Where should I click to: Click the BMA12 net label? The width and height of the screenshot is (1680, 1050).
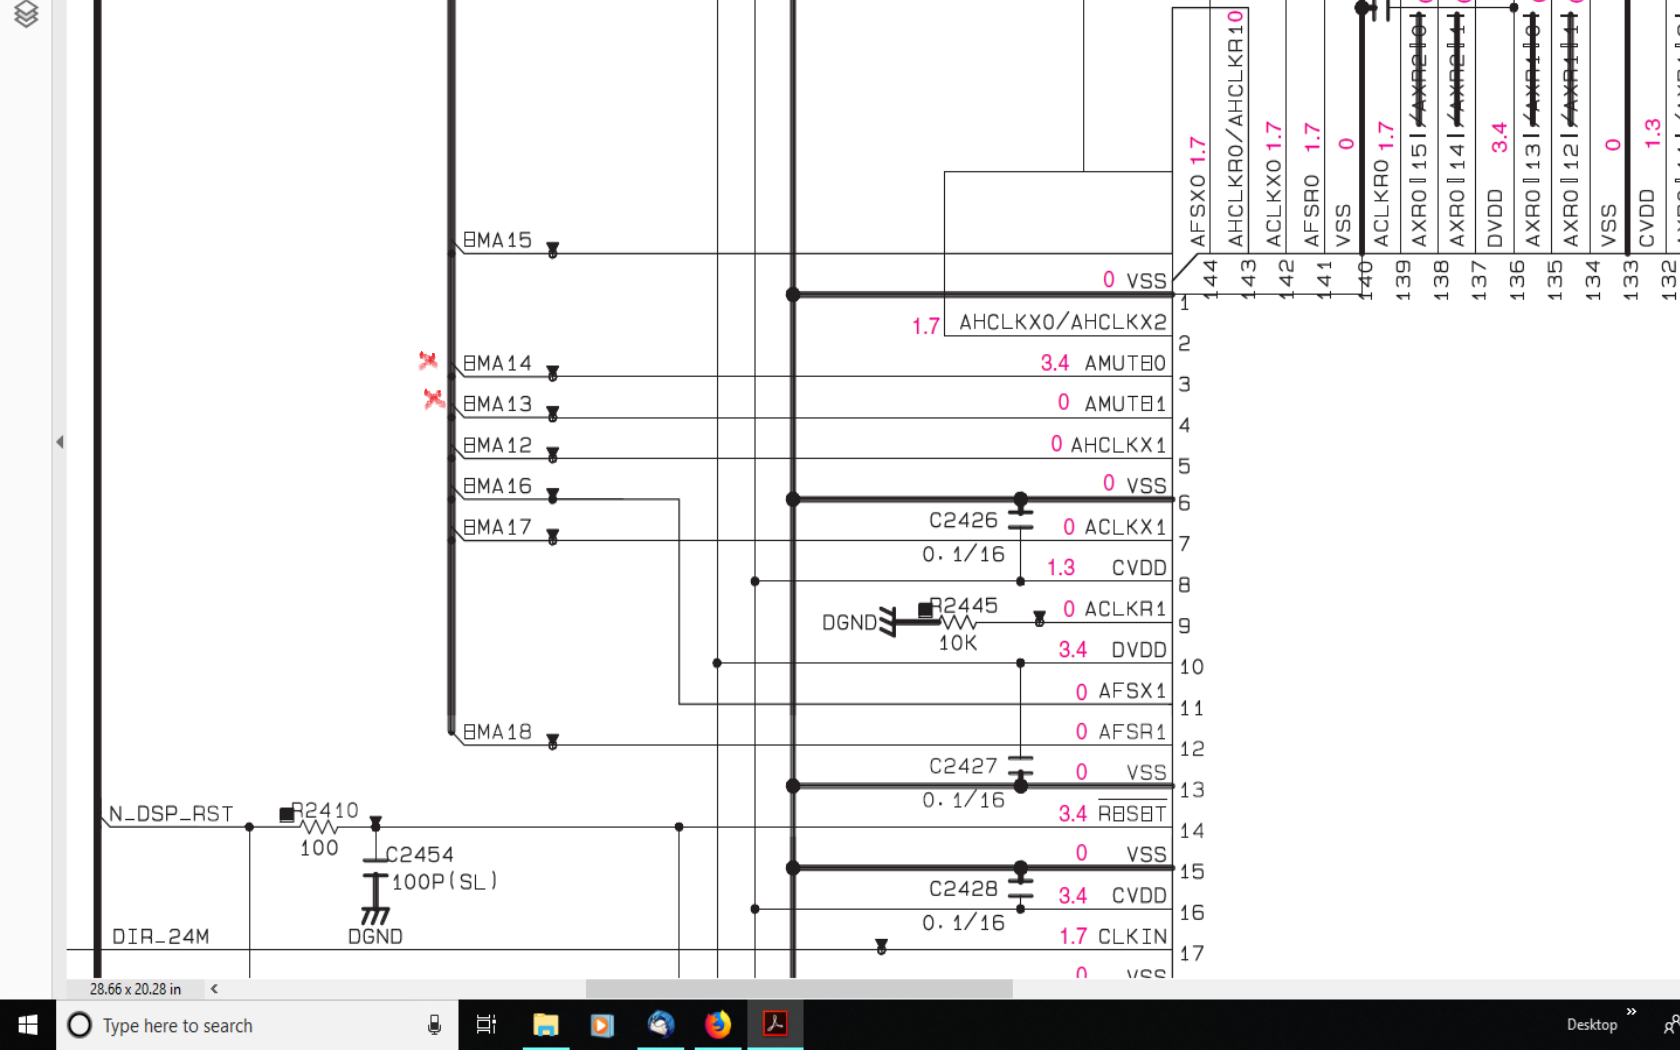pos(497,445)
